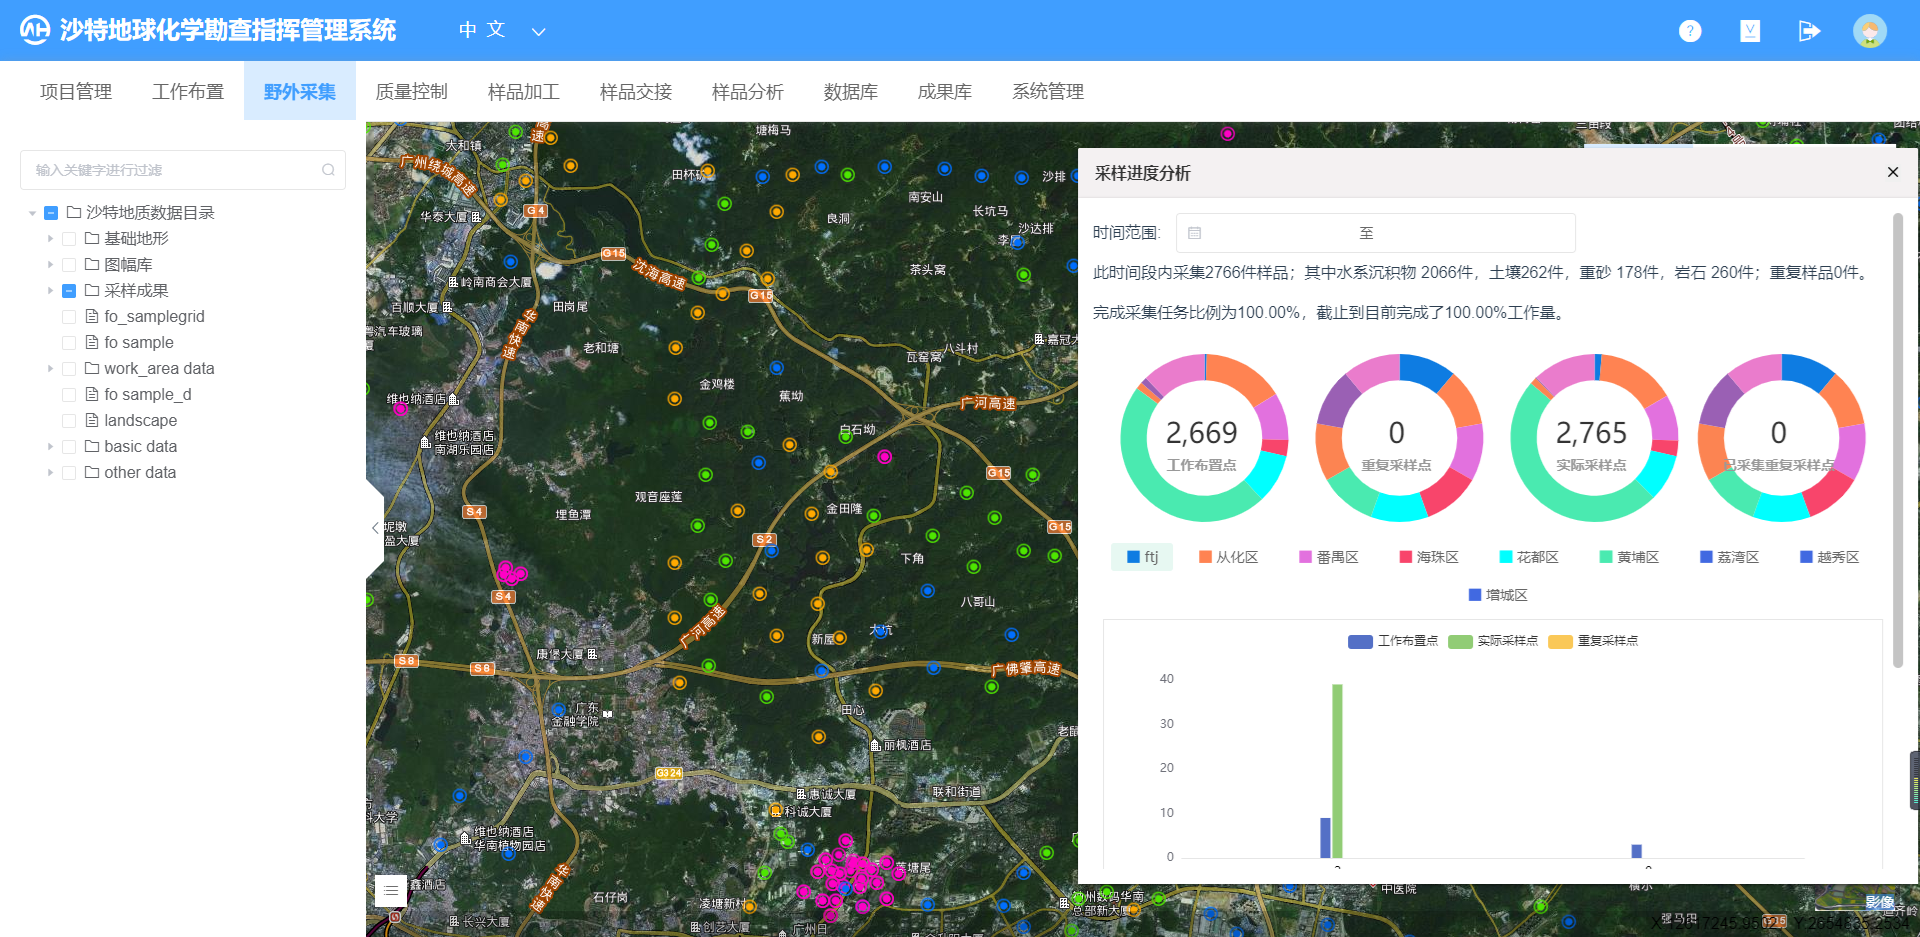Close the 采样进度分析 panel

pyautogui.click(x=1892, y=172)
